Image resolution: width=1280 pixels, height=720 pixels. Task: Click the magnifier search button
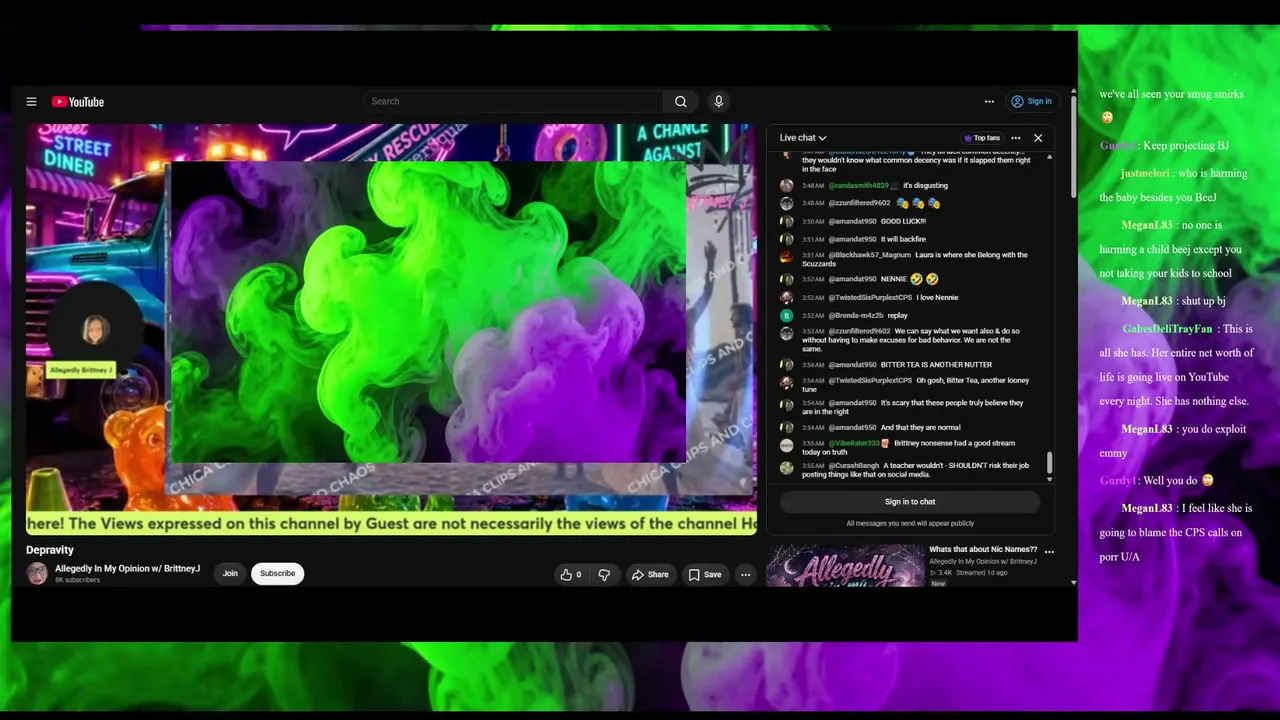pyautogui.click(x=680, y=101)
